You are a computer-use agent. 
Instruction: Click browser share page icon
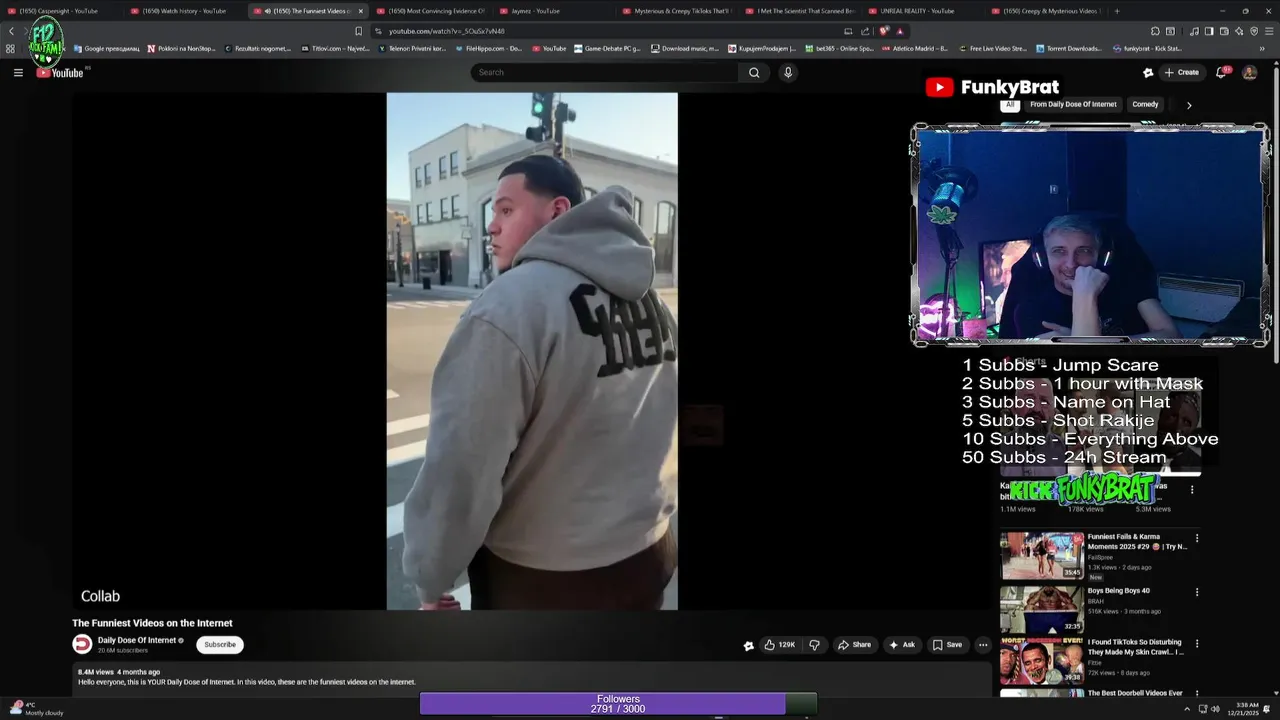tap(865, 31)
